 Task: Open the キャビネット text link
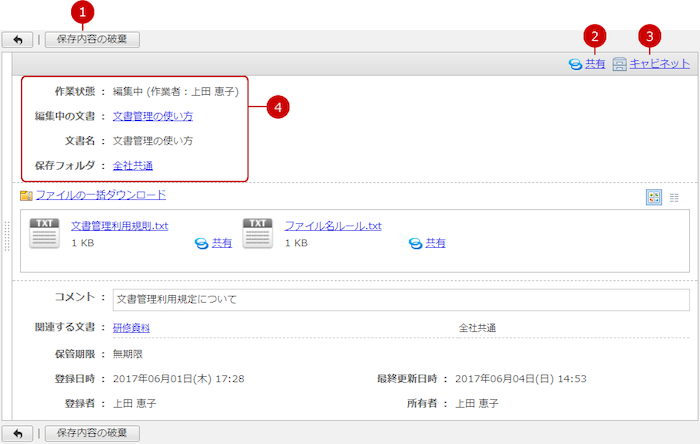(659, 64)
